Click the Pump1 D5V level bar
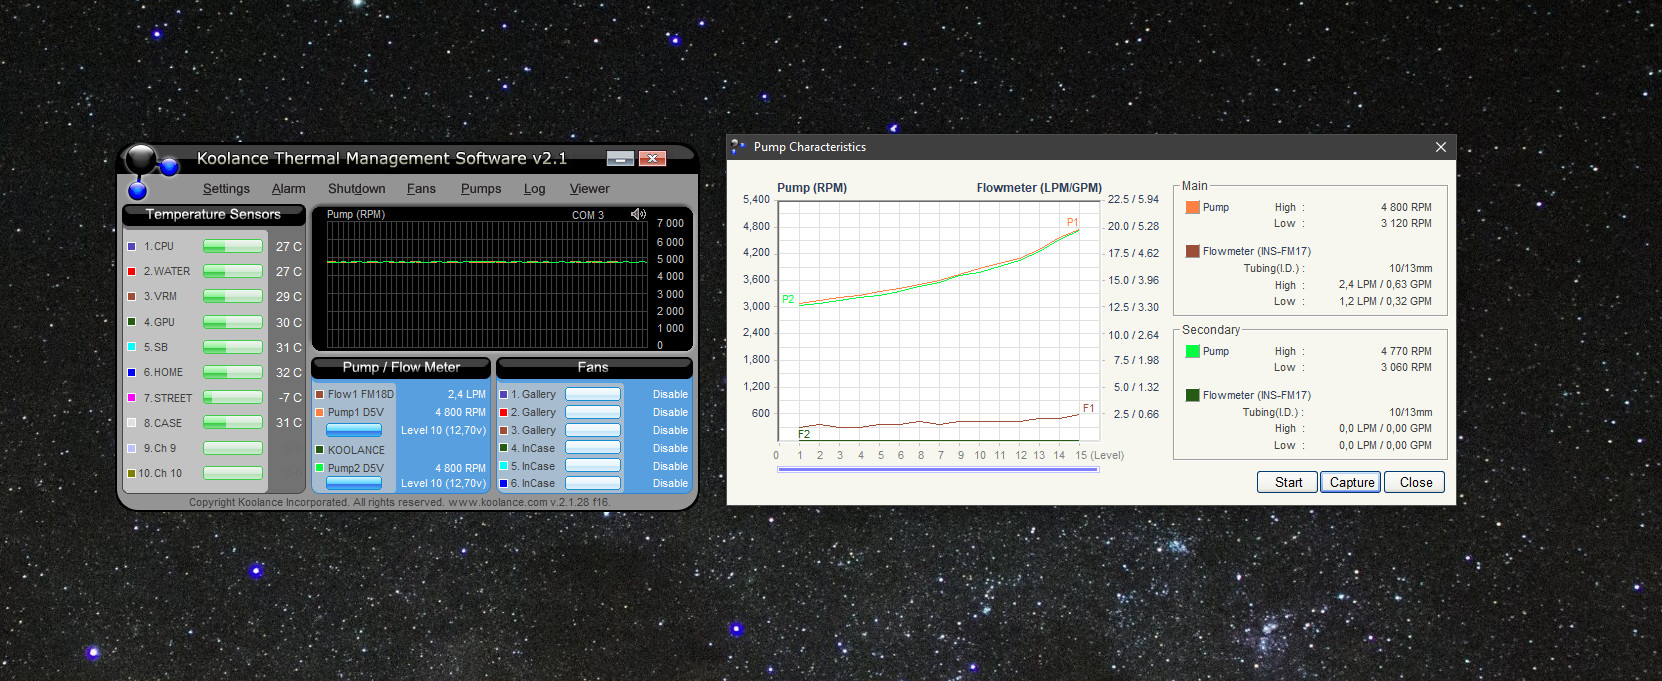The width and height of the screenshot is (1662, 681). [354, 430]
